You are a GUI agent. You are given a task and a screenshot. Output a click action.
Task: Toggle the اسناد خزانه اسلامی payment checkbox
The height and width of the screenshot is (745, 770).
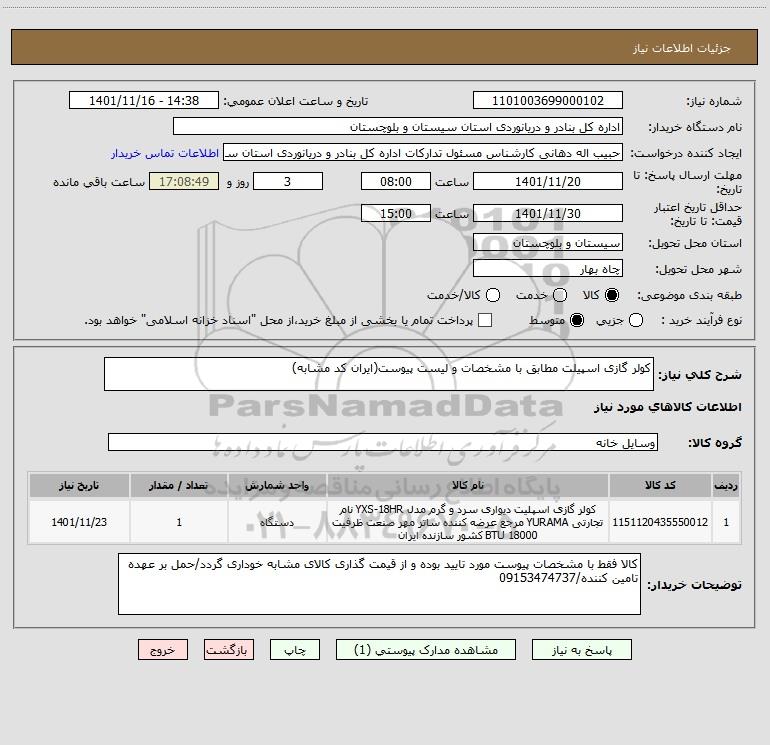[x=485, y=320]
